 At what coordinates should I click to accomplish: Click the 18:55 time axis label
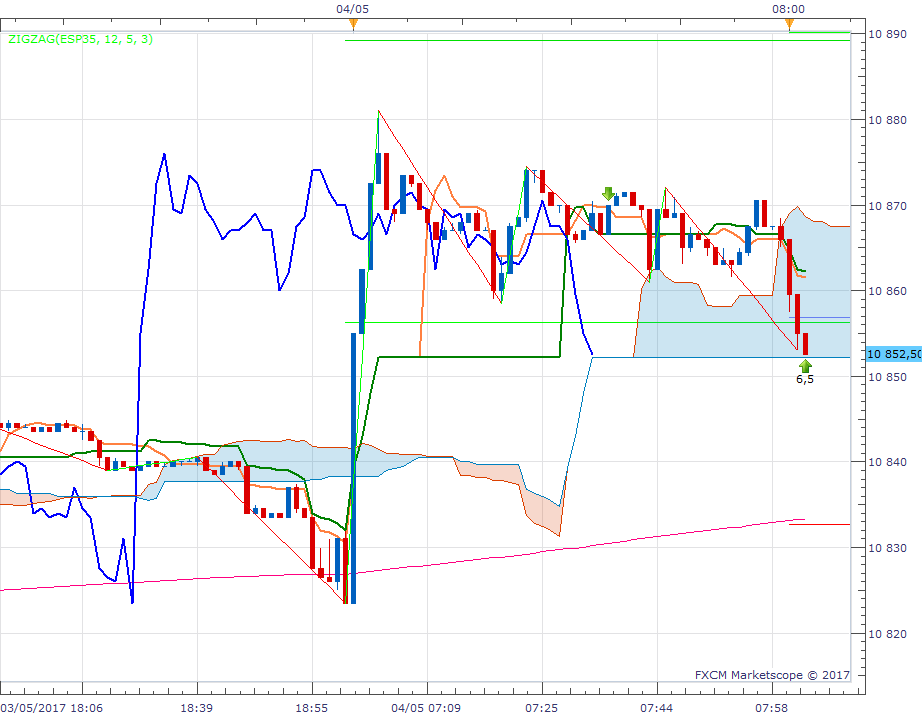[311, 708]
